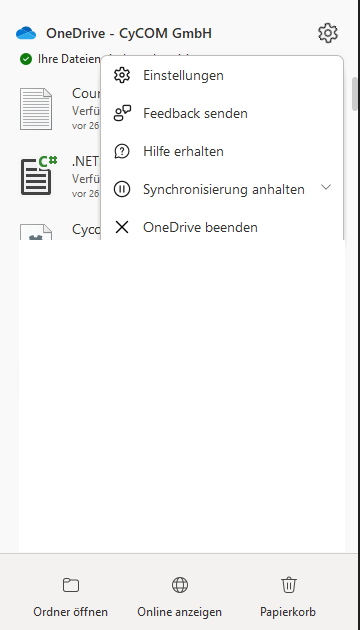Click the green sync status checkmark
Image resolution: width=360 pixels, height=630 pixels.
(x=26, y=59)
